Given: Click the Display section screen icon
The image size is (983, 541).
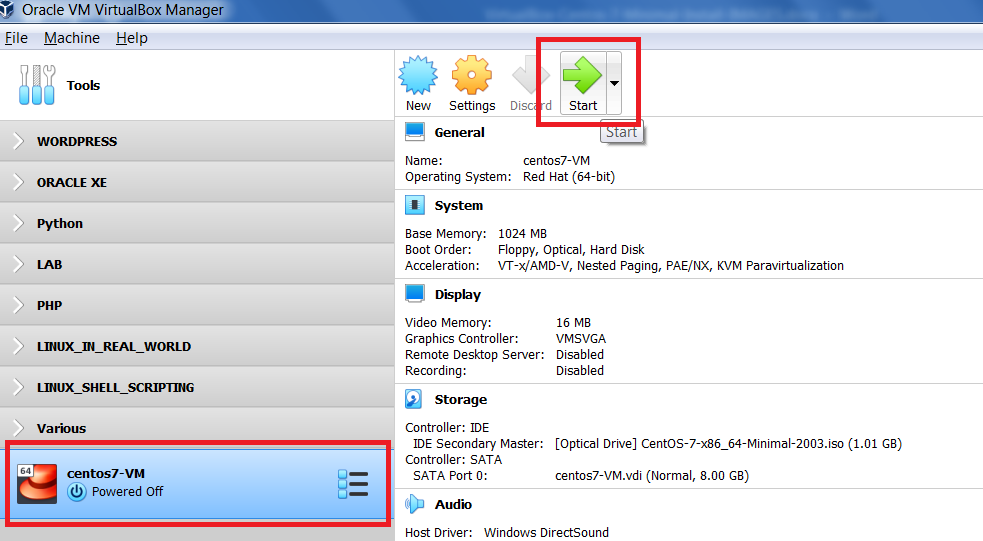Looking at the screenshot, I should tap(415, 294).
